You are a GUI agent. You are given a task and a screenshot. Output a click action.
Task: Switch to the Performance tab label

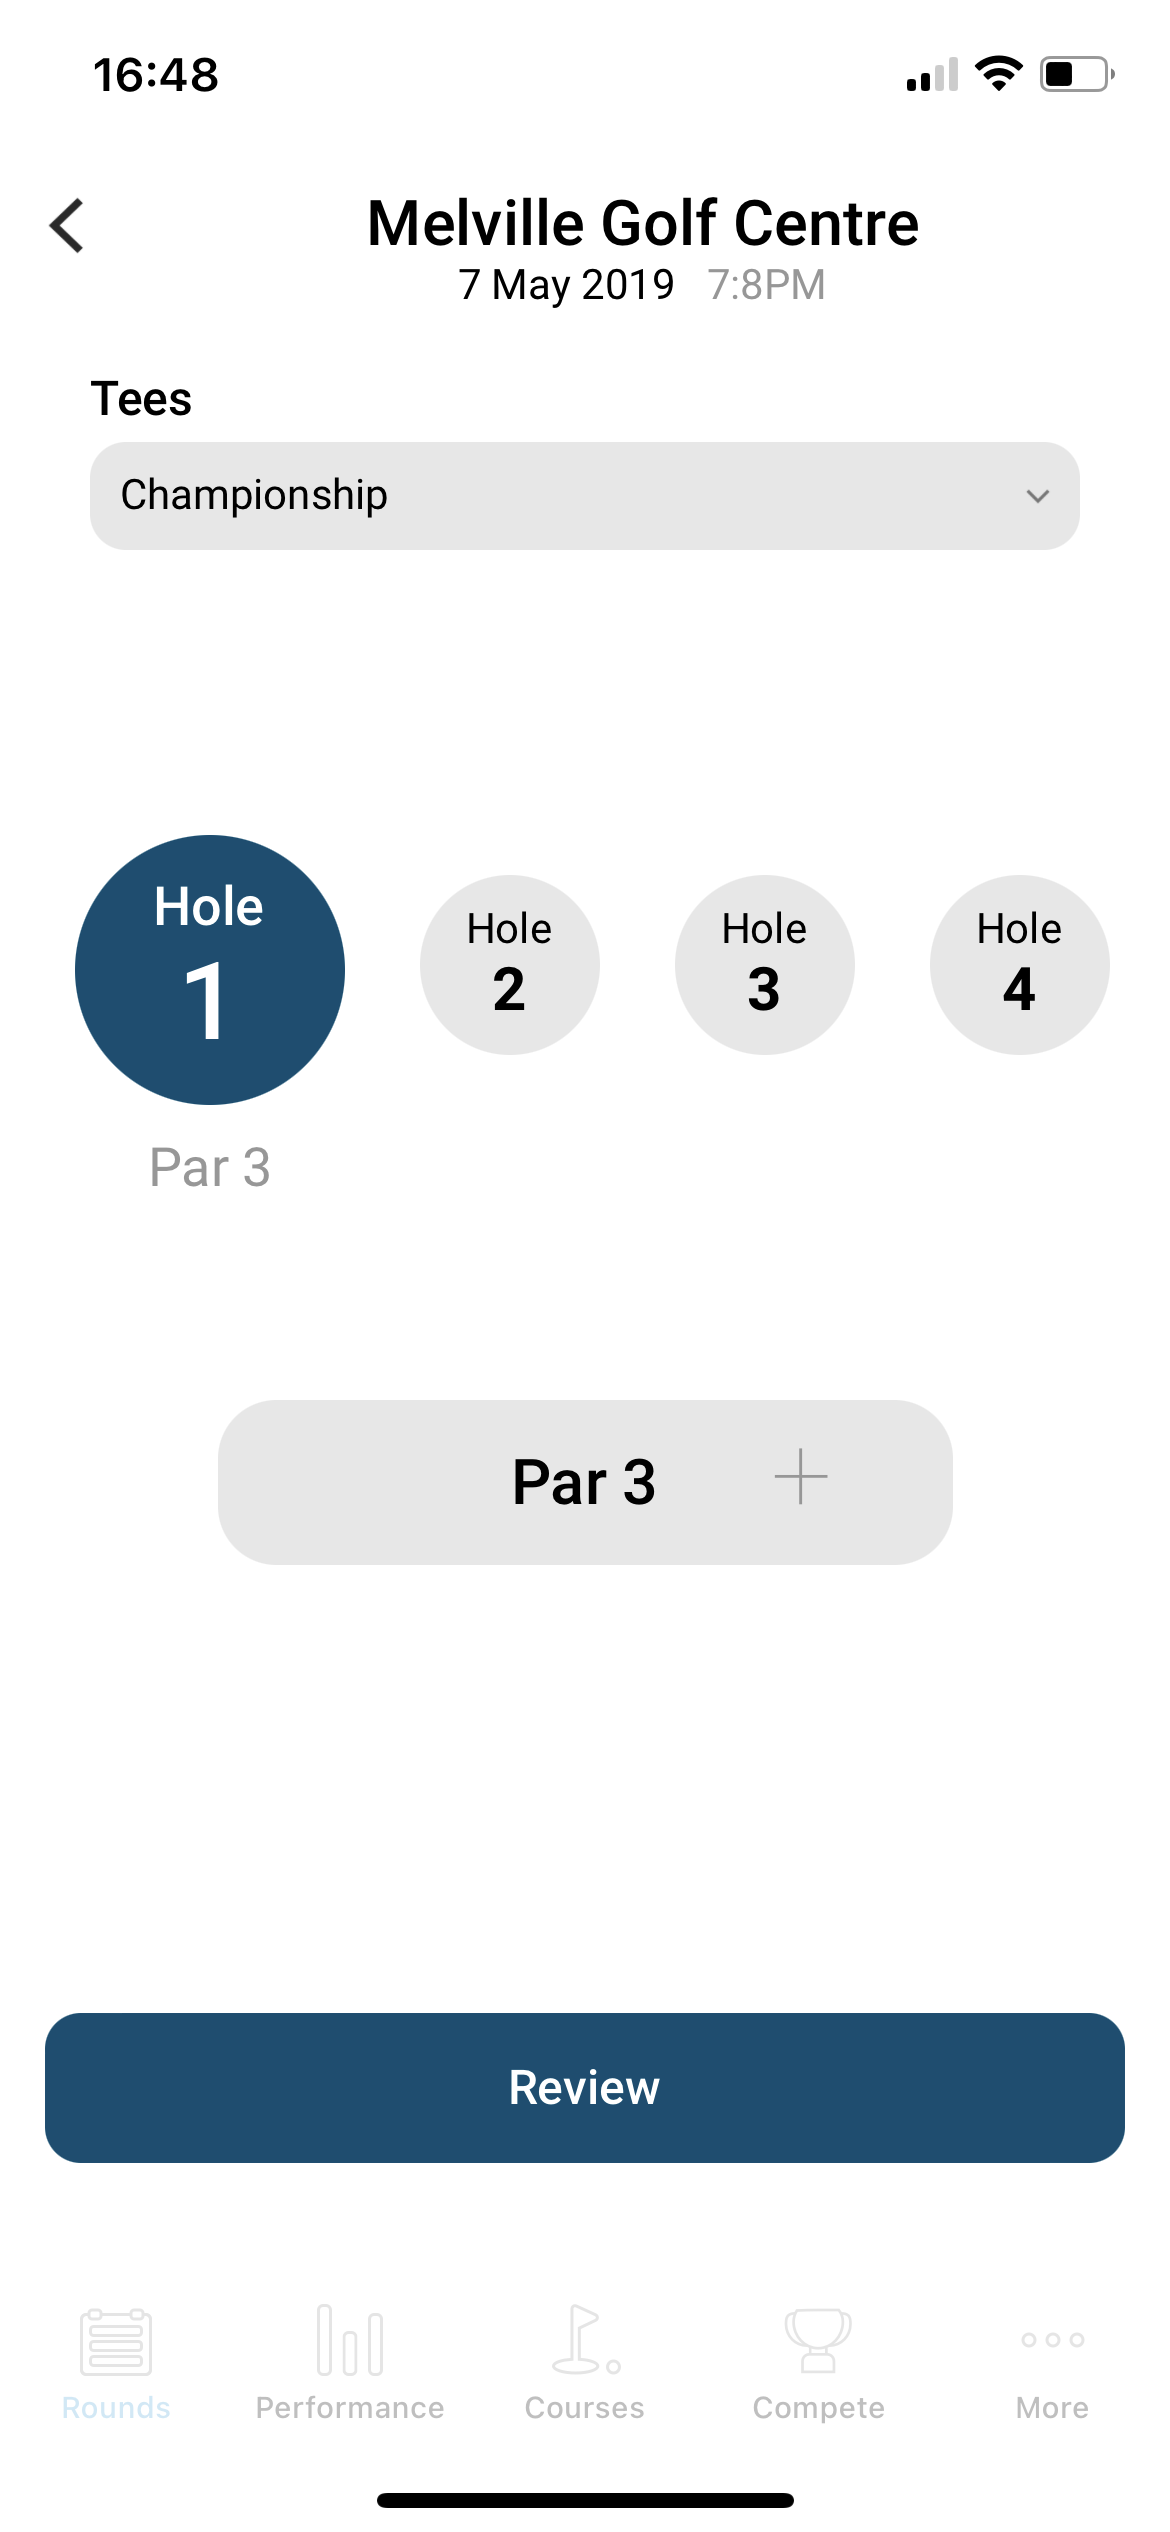click(350, 2408)
